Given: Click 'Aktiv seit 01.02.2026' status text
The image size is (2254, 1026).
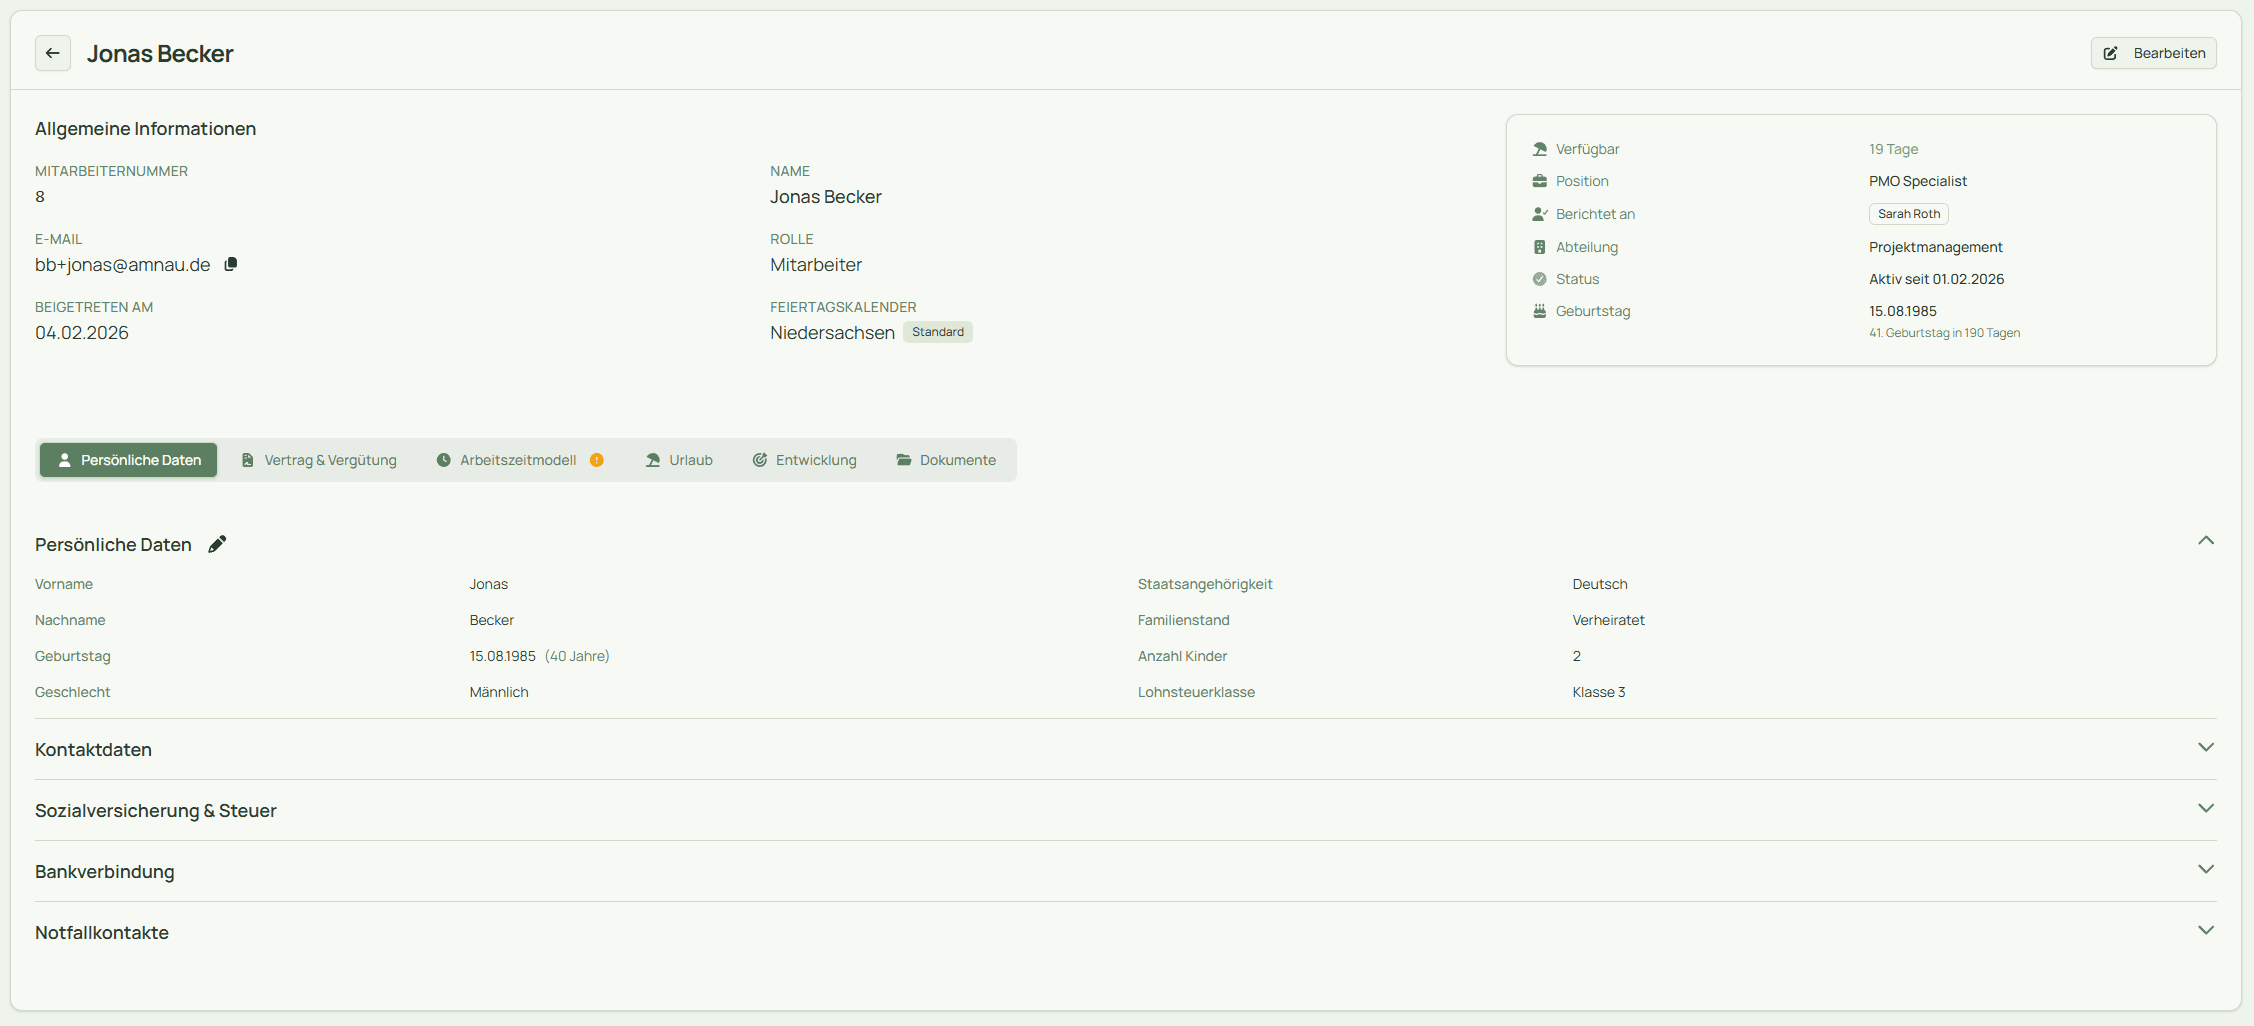Looking at the screenshot, I should pyautogui.click(x=1936, y=279).
